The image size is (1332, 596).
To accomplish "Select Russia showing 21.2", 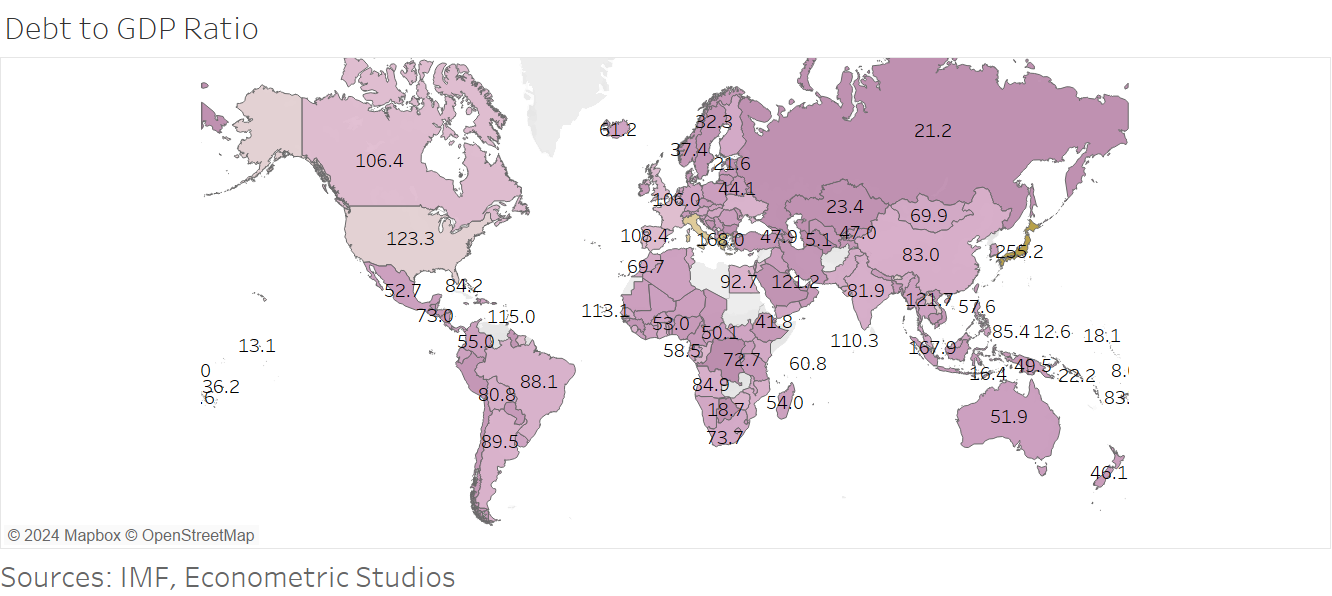I will click(x=932, y=131).
